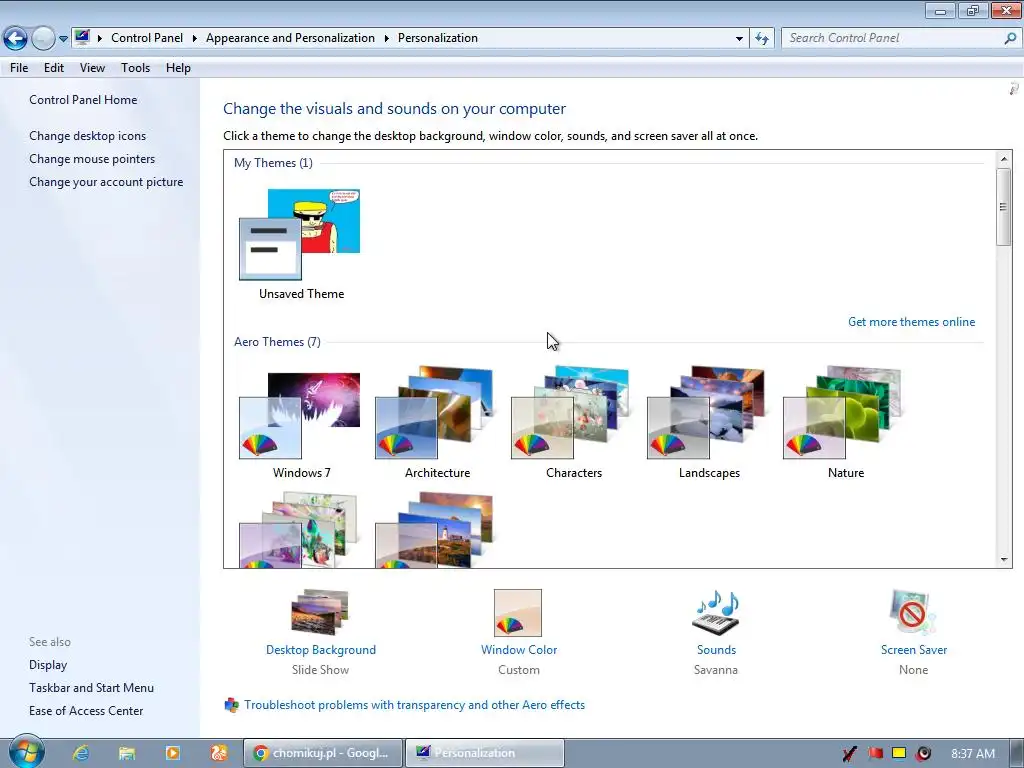
Task: Click scroll down arrow in themes list
Action: (x=1004, y=560)
